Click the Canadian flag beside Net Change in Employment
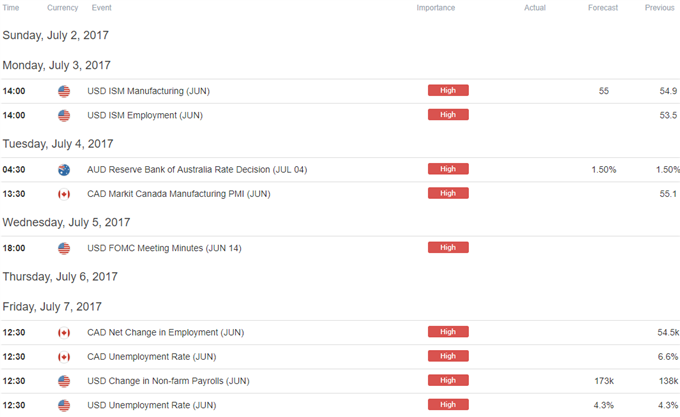Viewport: 680px width, 417px height. pos(64,332)
